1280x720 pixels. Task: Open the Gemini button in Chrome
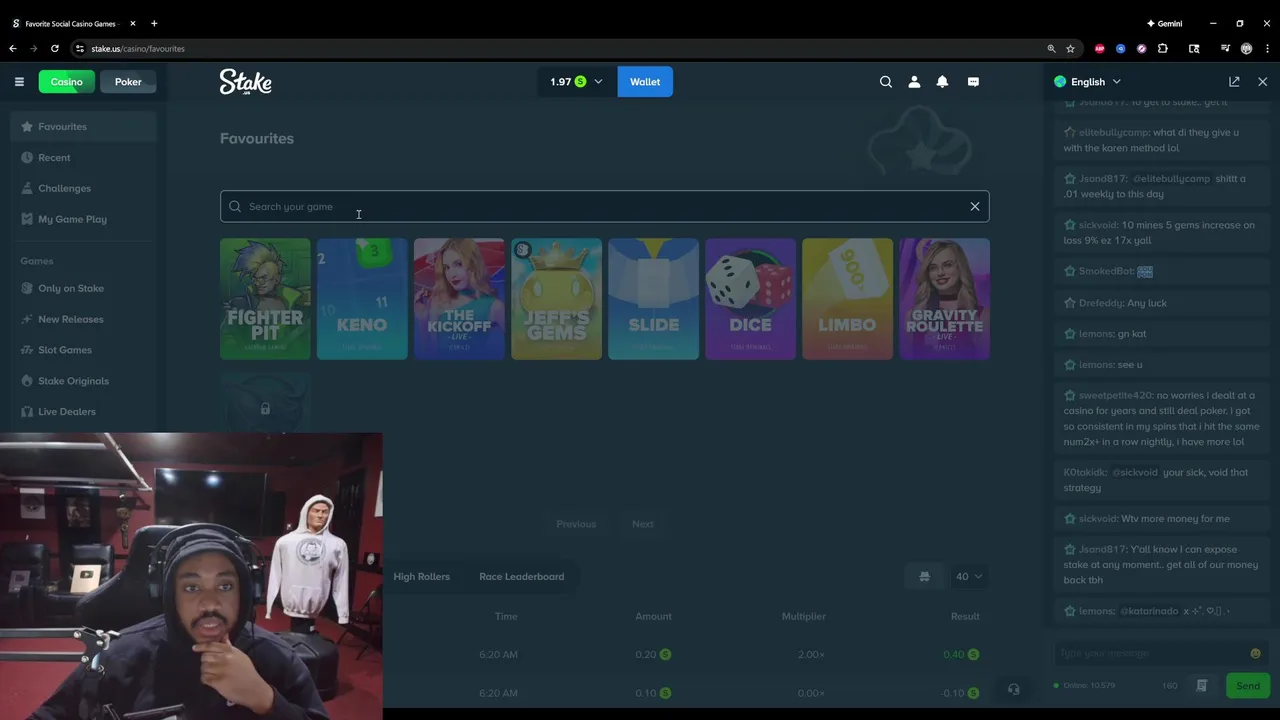point(1164,23)
